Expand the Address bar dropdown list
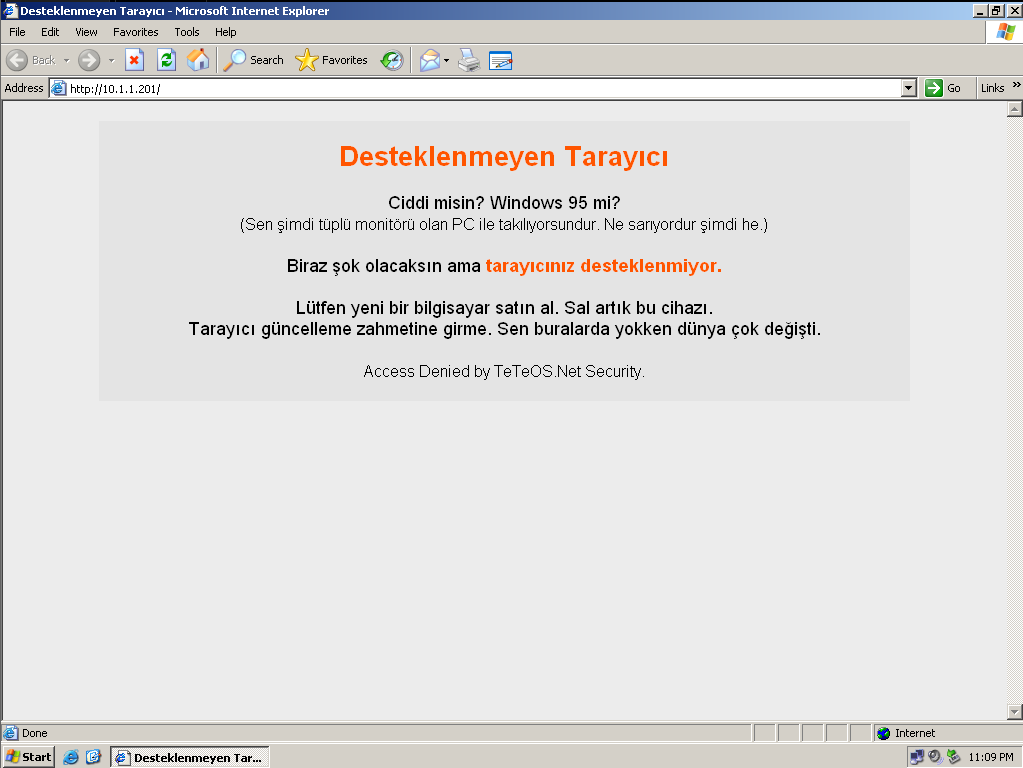This screenshot has height=768, width=1023. pos(909,88)
